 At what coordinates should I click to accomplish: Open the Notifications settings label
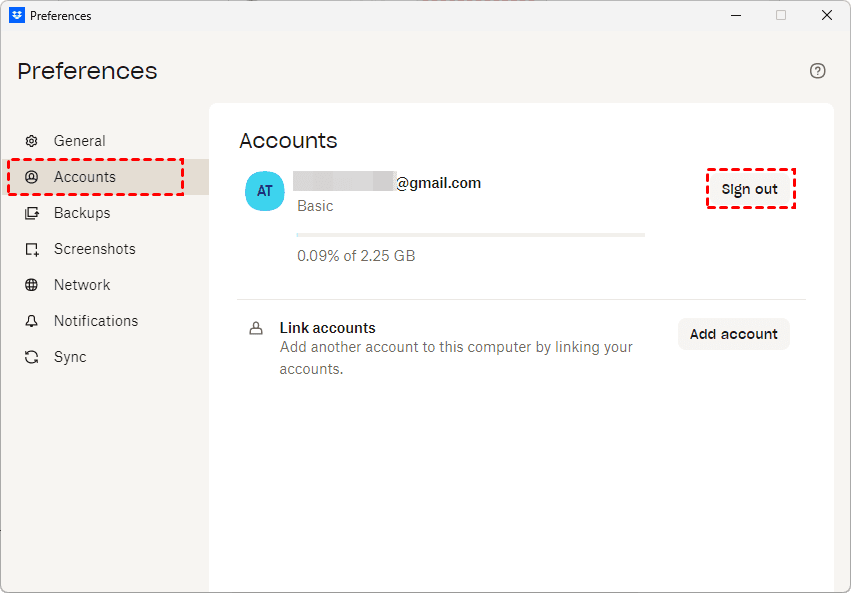(x=96, y=321)
